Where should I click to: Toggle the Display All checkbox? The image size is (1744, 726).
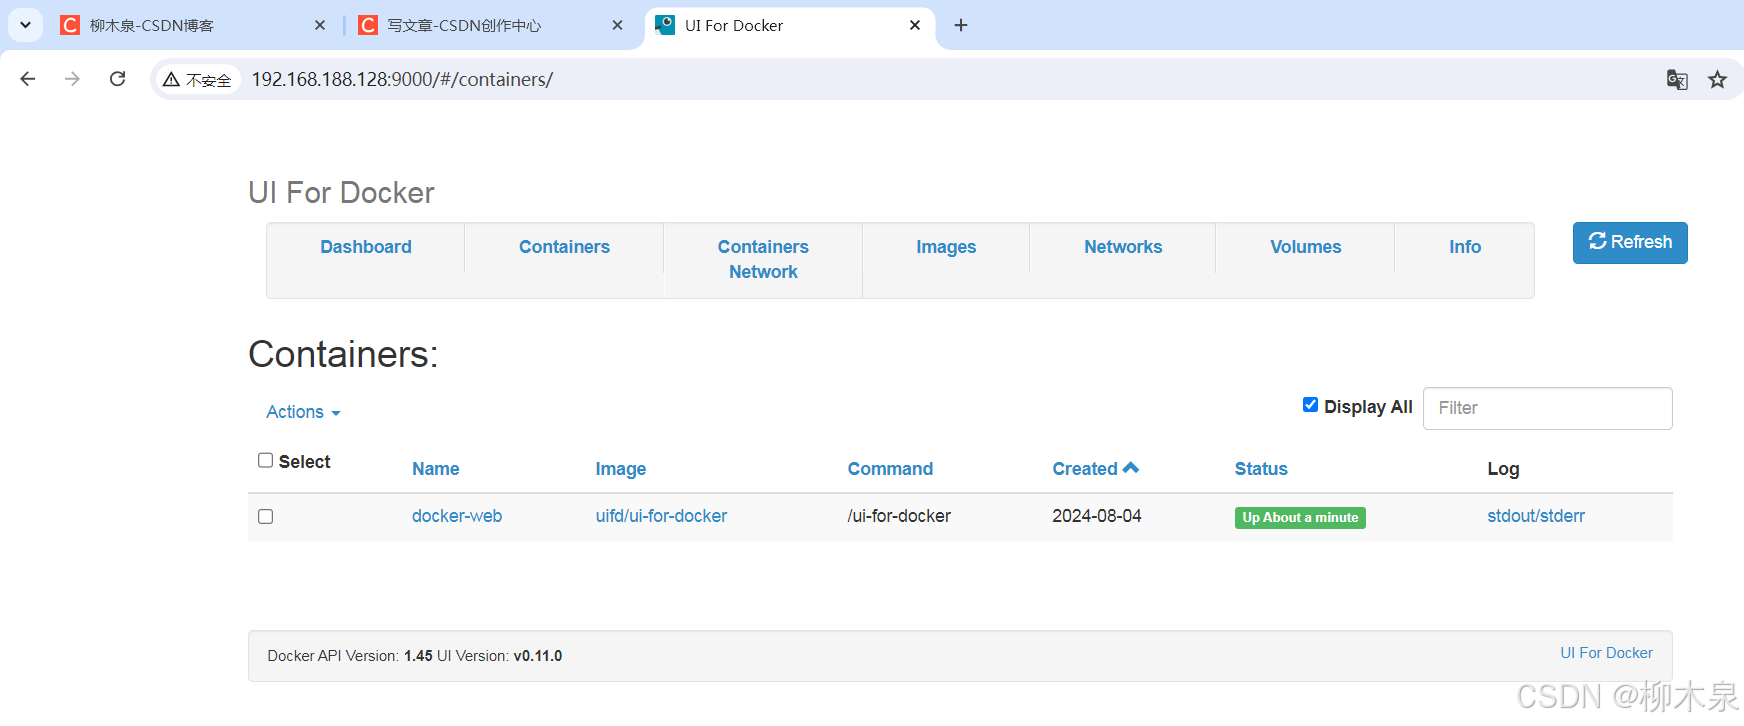point(1310,405)
